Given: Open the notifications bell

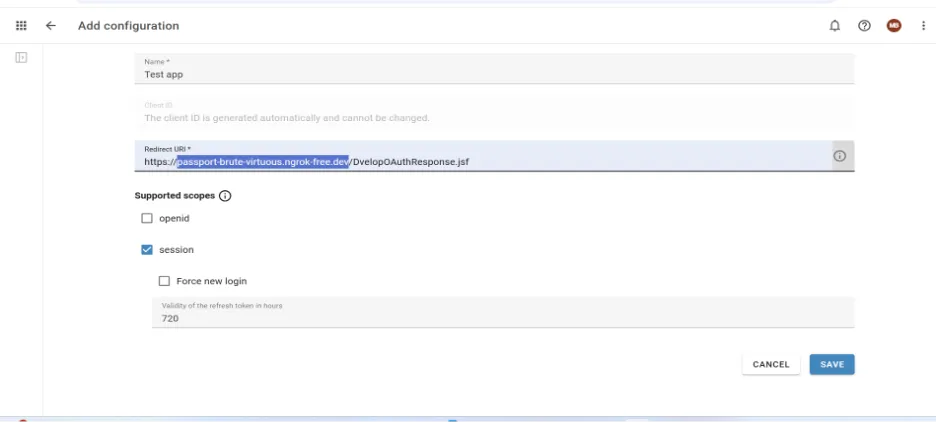Looking at the screenshot, I should pyautogui.click(x=835, y=26).
